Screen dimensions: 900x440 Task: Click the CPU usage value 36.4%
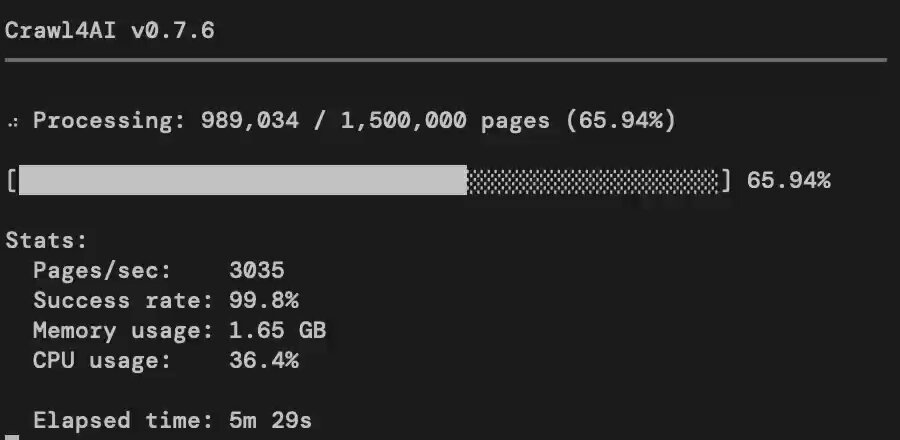pos(263,360)
